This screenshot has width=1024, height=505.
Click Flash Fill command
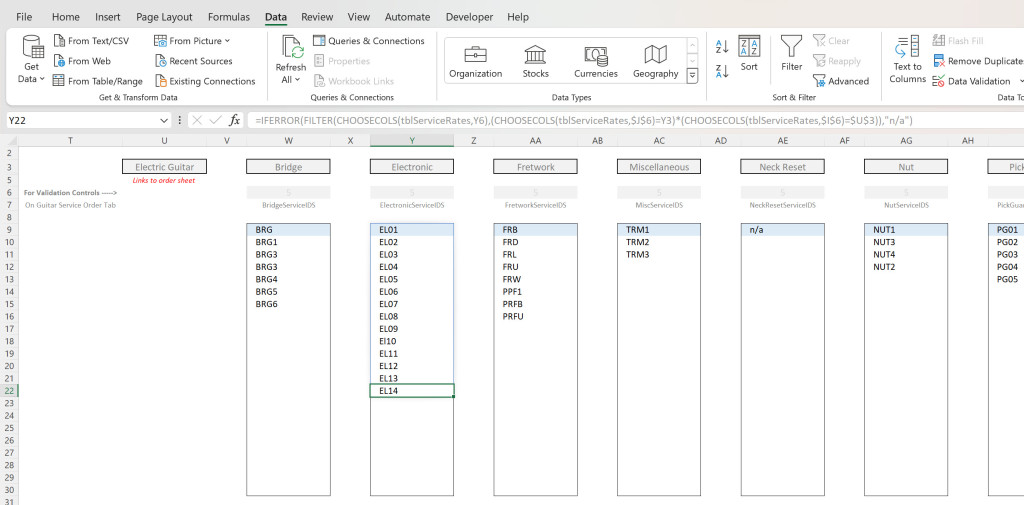tap(958, 41)
